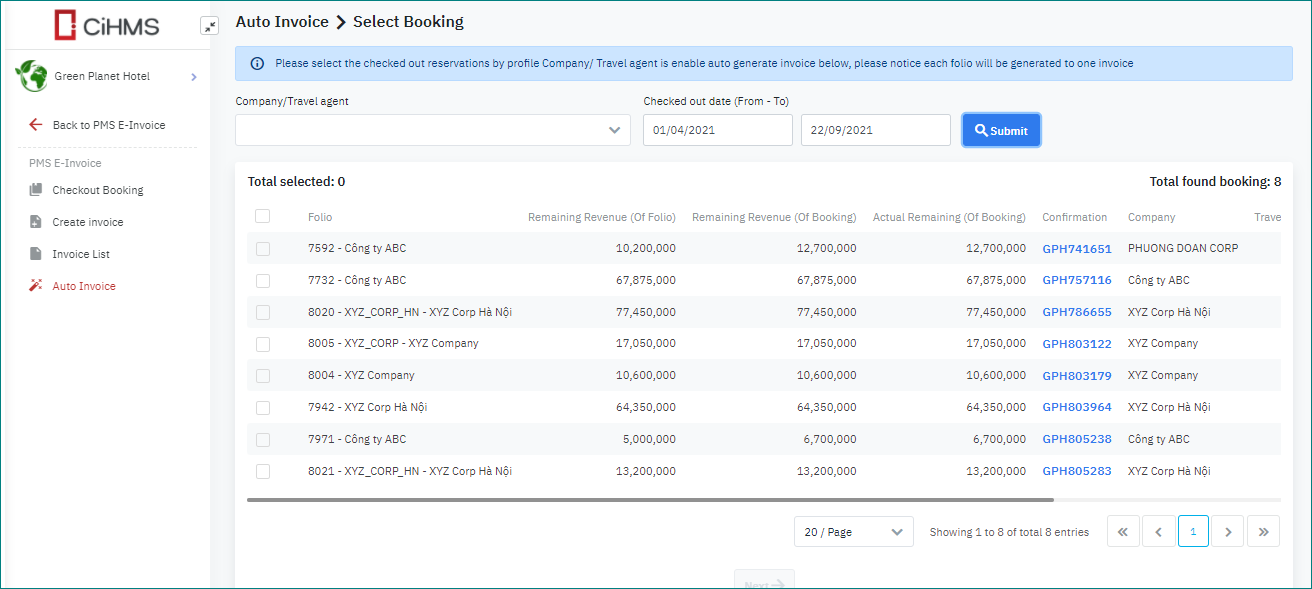Screen dimensions: 1312x589
Task: Open the Invoice List menu item
Action: [x=81, y=254]
